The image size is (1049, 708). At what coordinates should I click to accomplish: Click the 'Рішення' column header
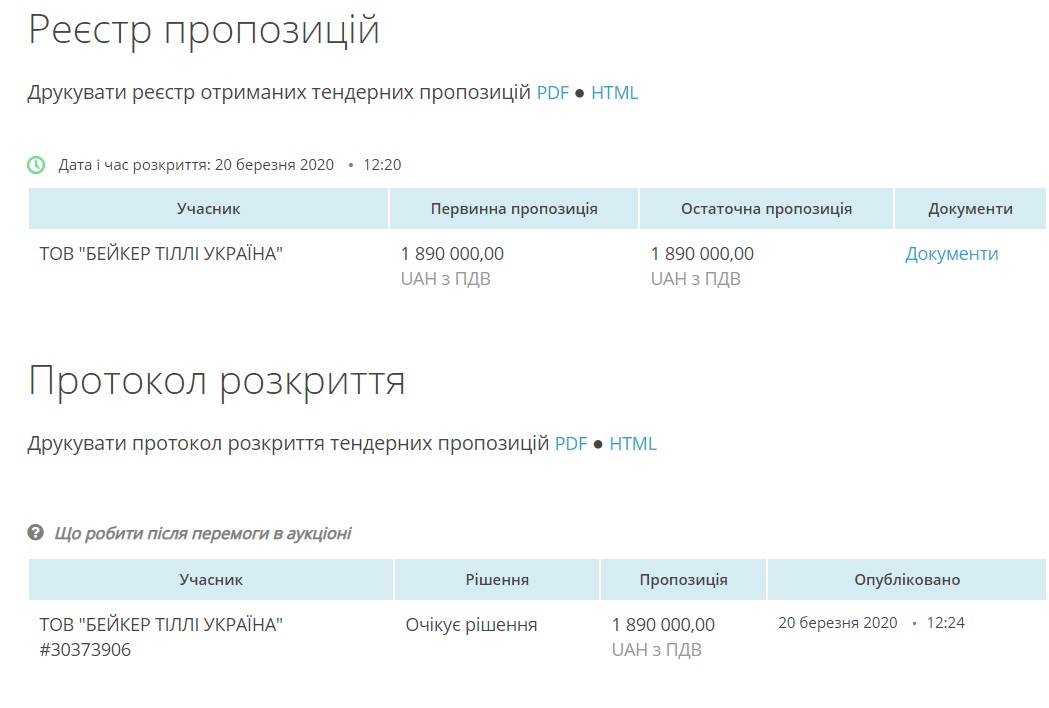497,580
